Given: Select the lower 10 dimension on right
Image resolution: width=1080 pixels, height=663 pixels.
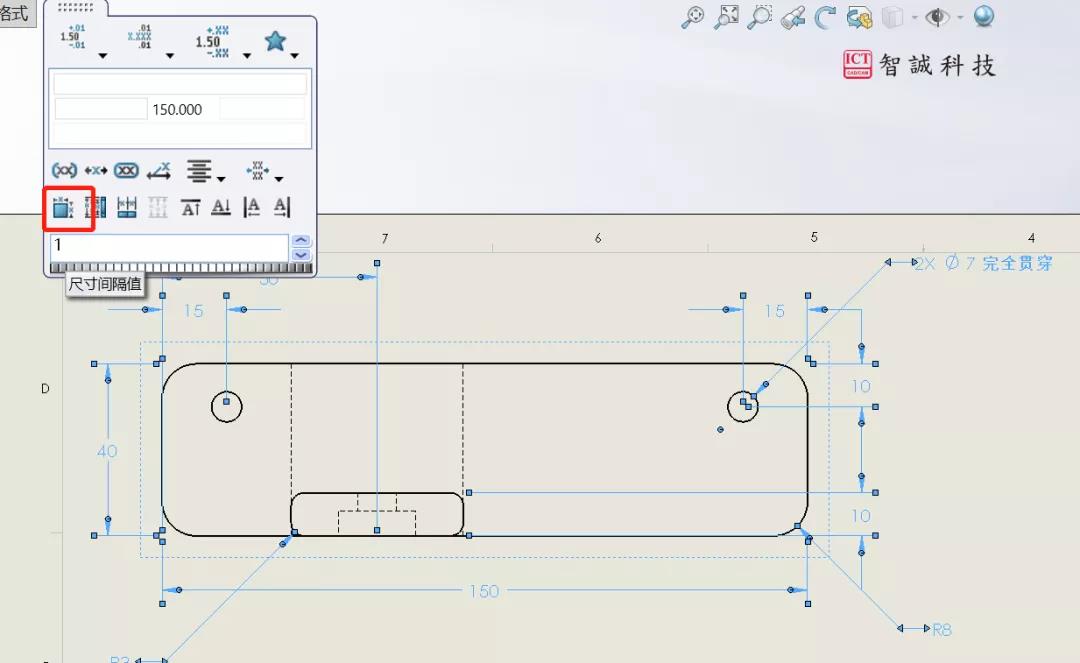Looking at the screenshot, I should [x=861, y=516].
